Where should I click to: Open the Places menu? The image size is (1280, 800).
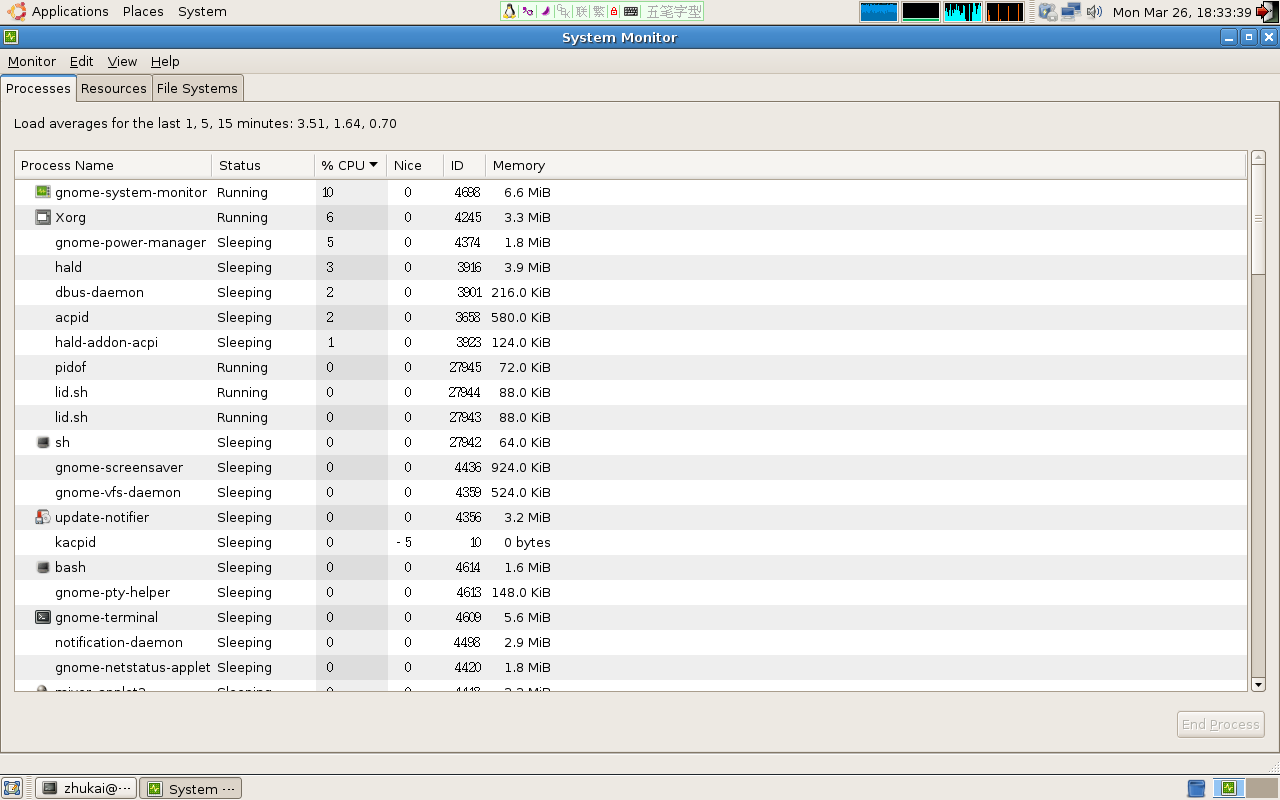143,12
